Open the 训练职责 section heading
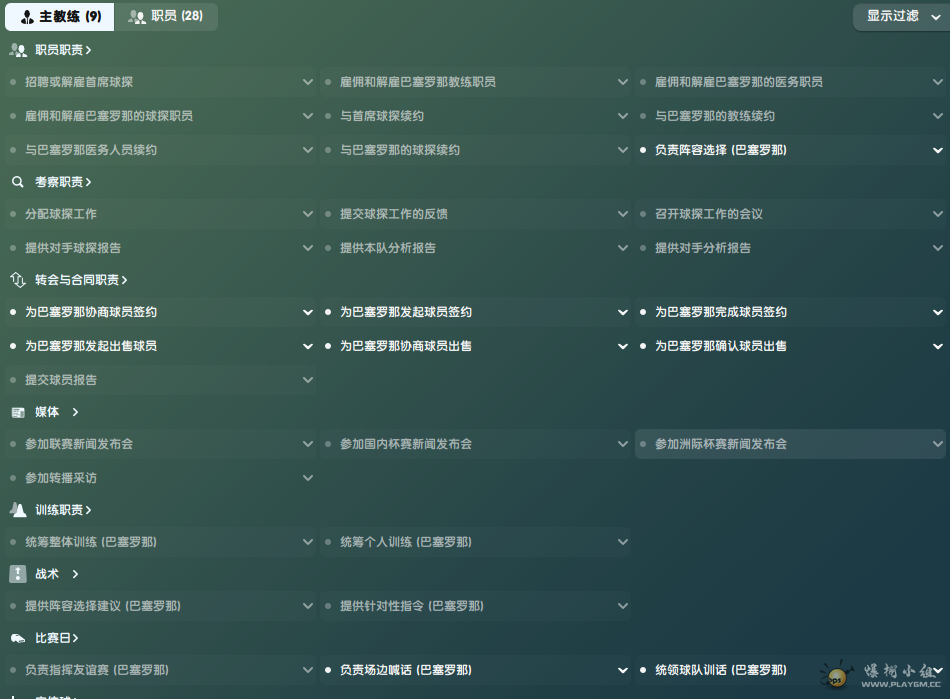This screenshot has height=699, width=950. point(63,510)
